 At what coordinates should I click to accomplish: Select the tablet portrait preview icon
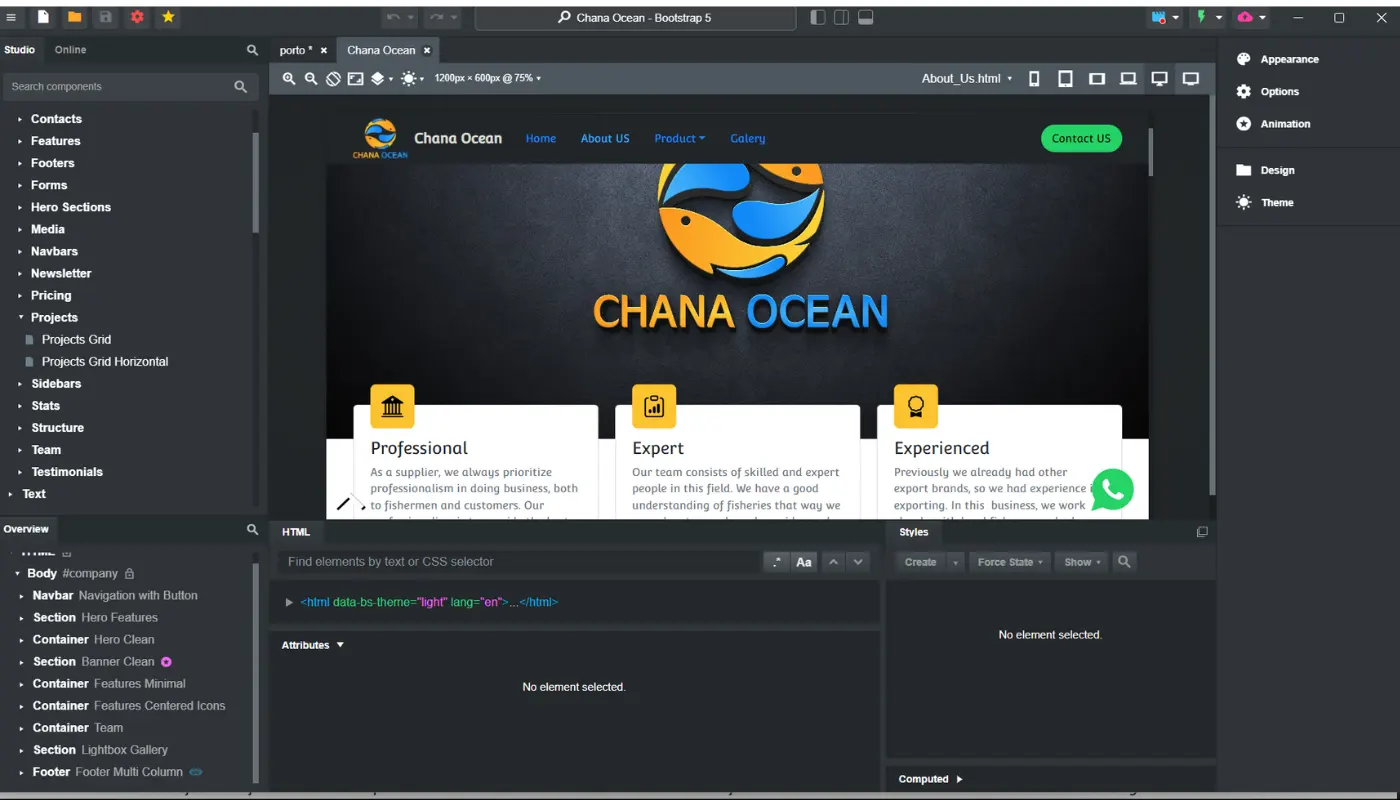point(1065,78)
